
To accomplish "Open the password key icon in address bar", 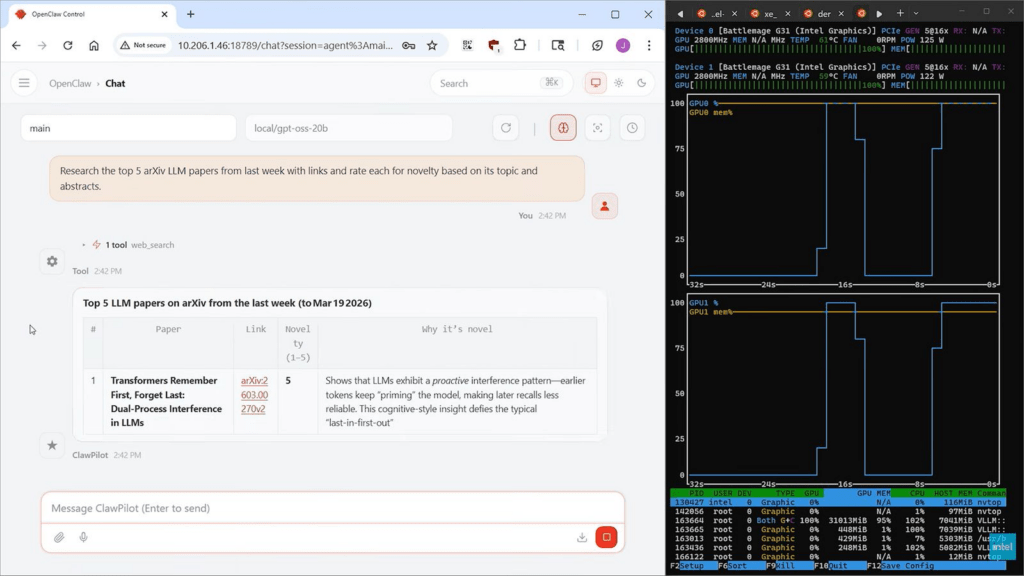I will (x=409, y=45).
